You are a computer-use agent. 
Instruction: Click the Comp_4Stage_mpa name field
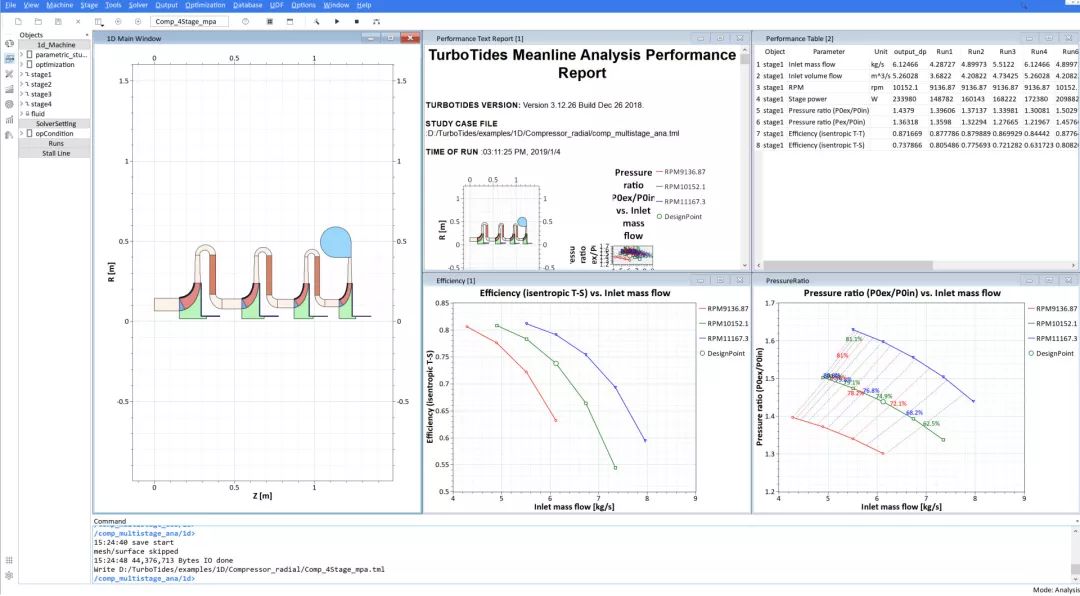[189, 21]
